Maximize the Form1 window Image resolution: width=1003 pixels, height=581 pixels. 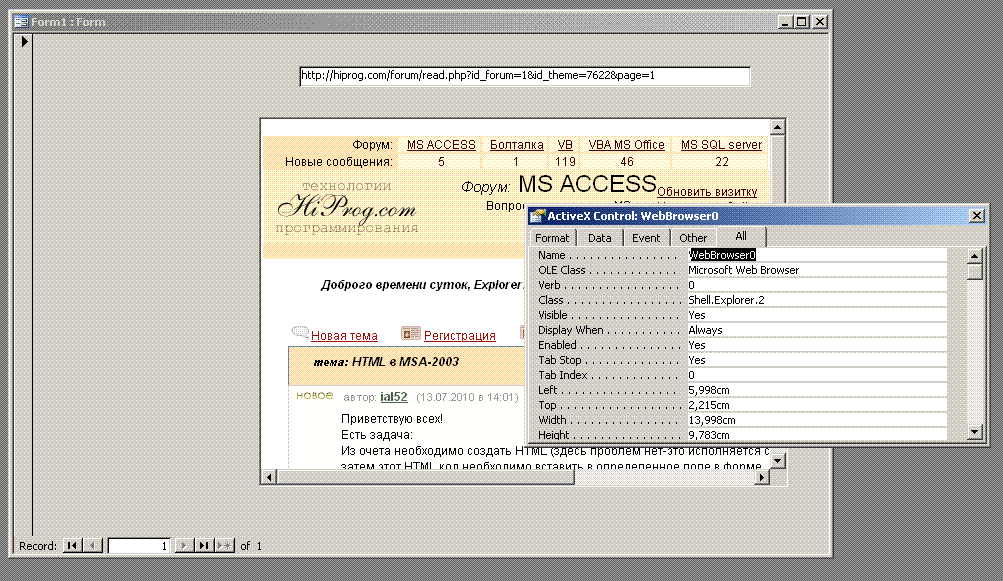[802, 22]
